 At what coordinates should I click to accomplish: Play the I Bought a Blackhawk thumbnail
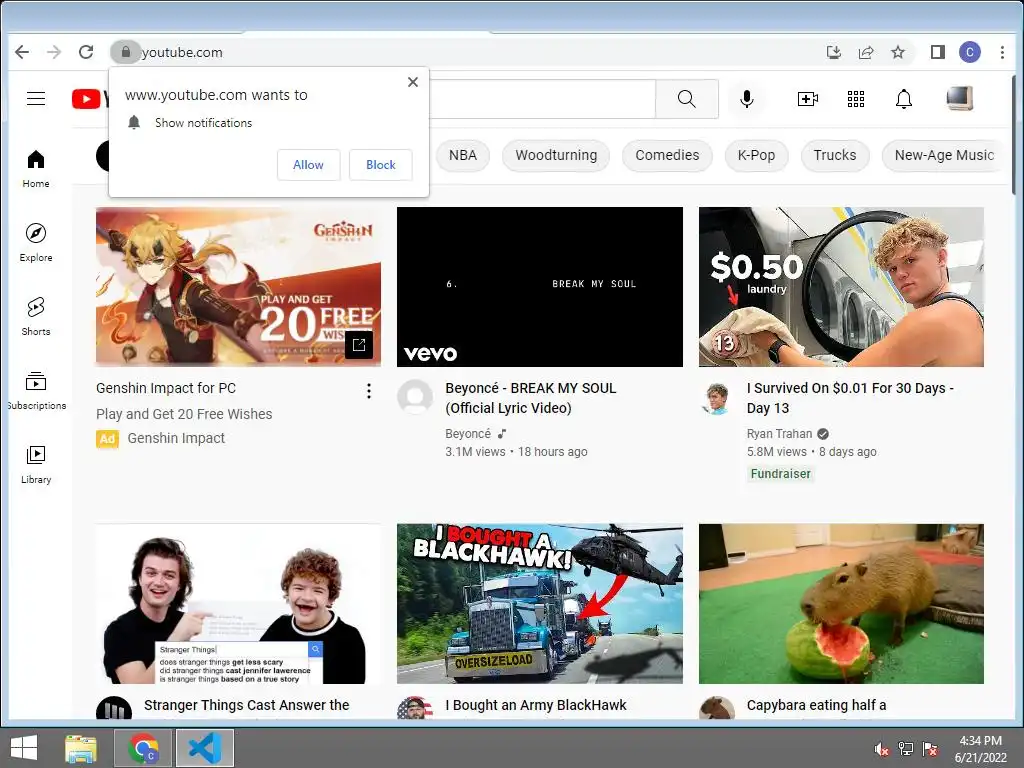(540, 603)
